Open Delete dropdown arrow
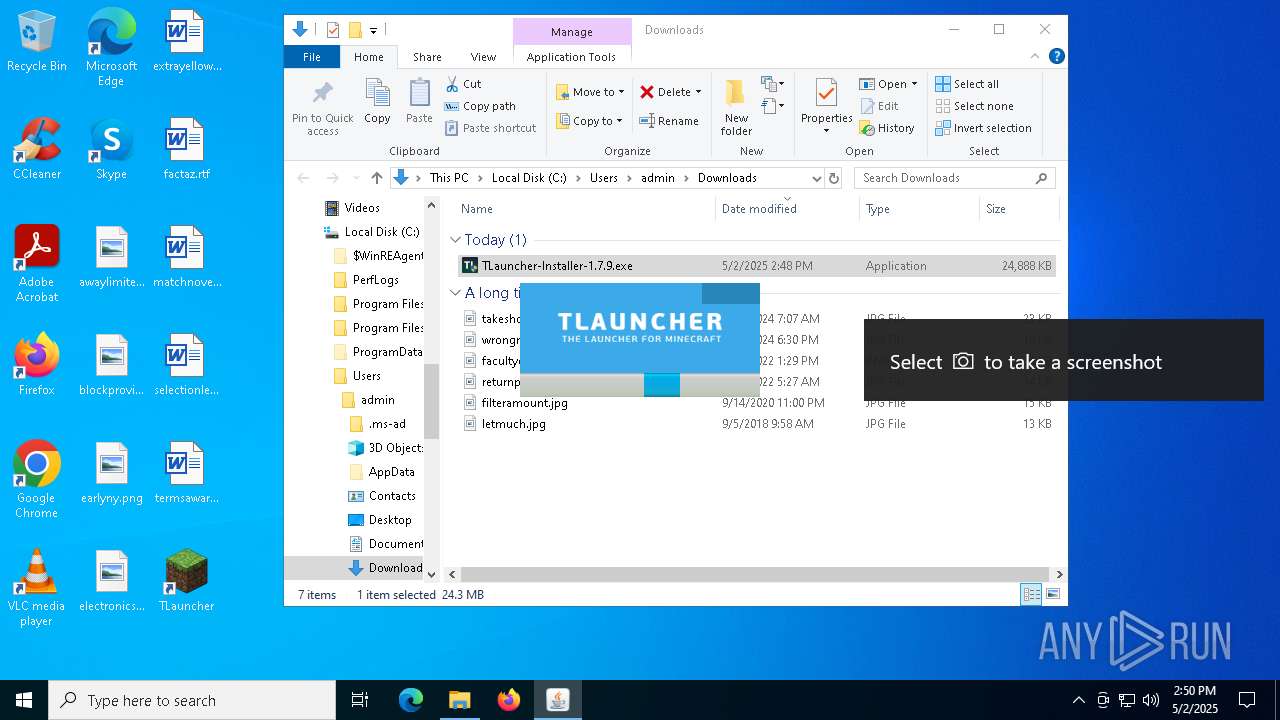Viewport: 1280px width, 720px height. pyautogui.click(x=698, y=92)
